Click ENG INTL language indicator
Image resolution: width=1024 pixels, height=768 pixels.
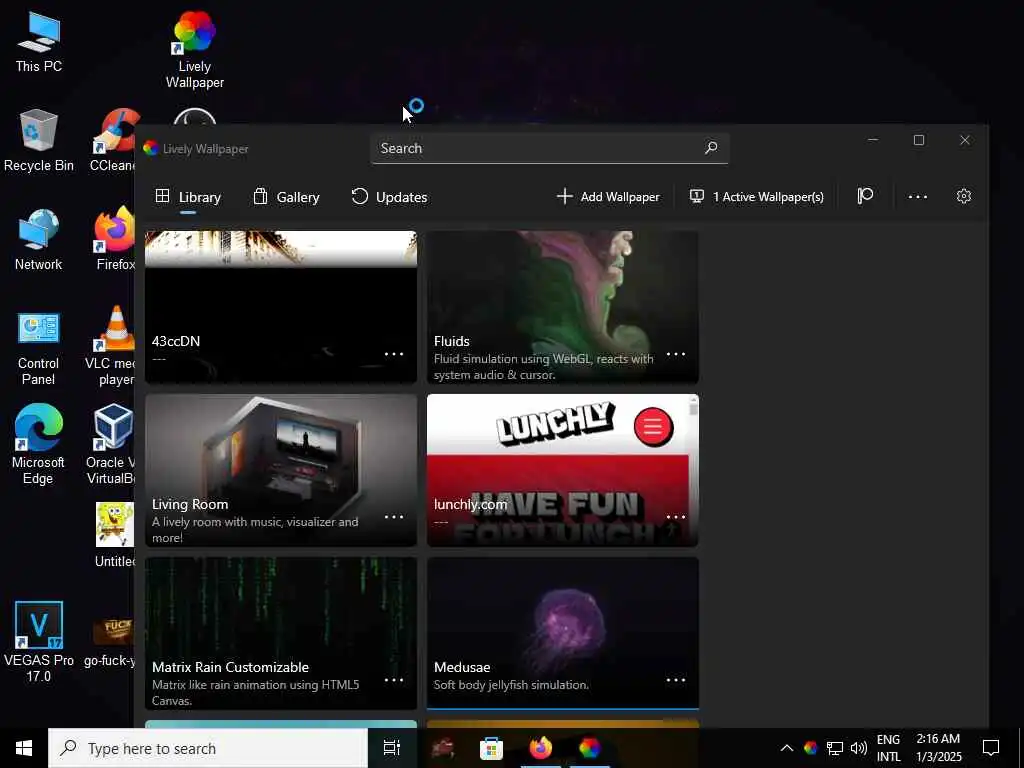[888, 748]
